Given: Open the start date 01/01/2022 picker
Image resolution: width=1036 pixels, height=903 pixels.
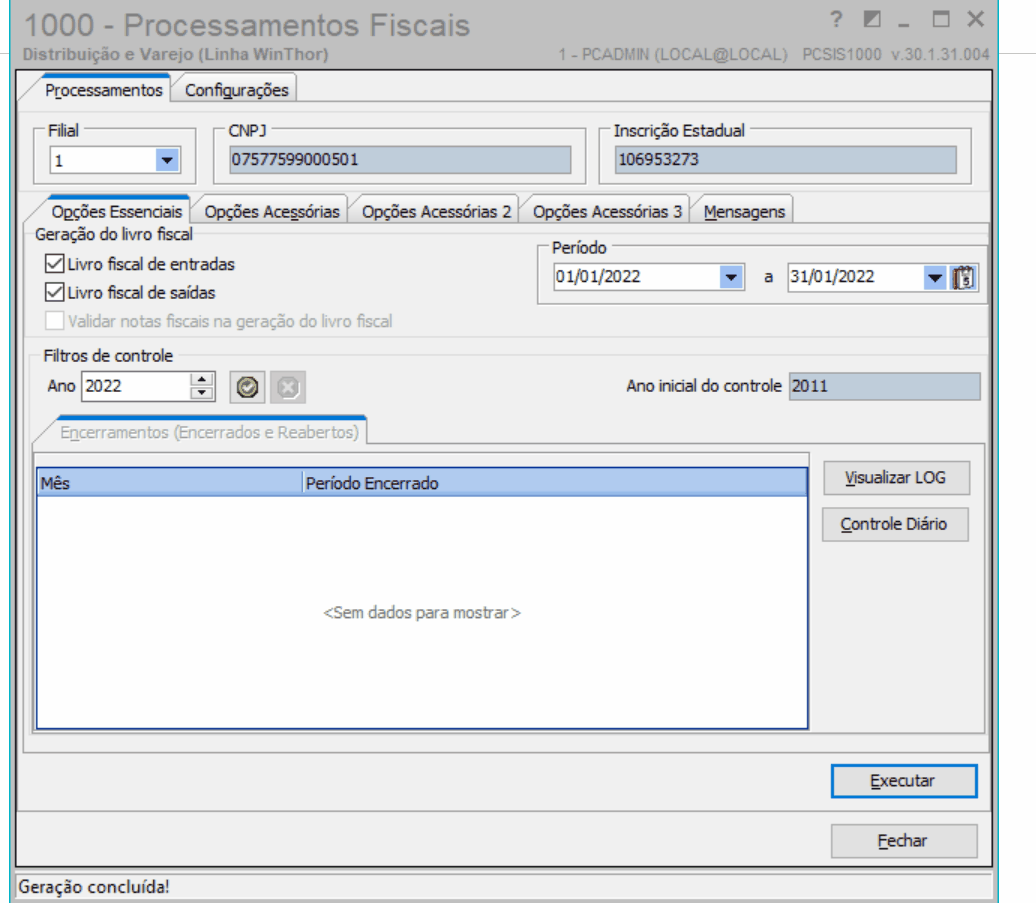Looking at the screenshot, I should click(x=731, y=277).
